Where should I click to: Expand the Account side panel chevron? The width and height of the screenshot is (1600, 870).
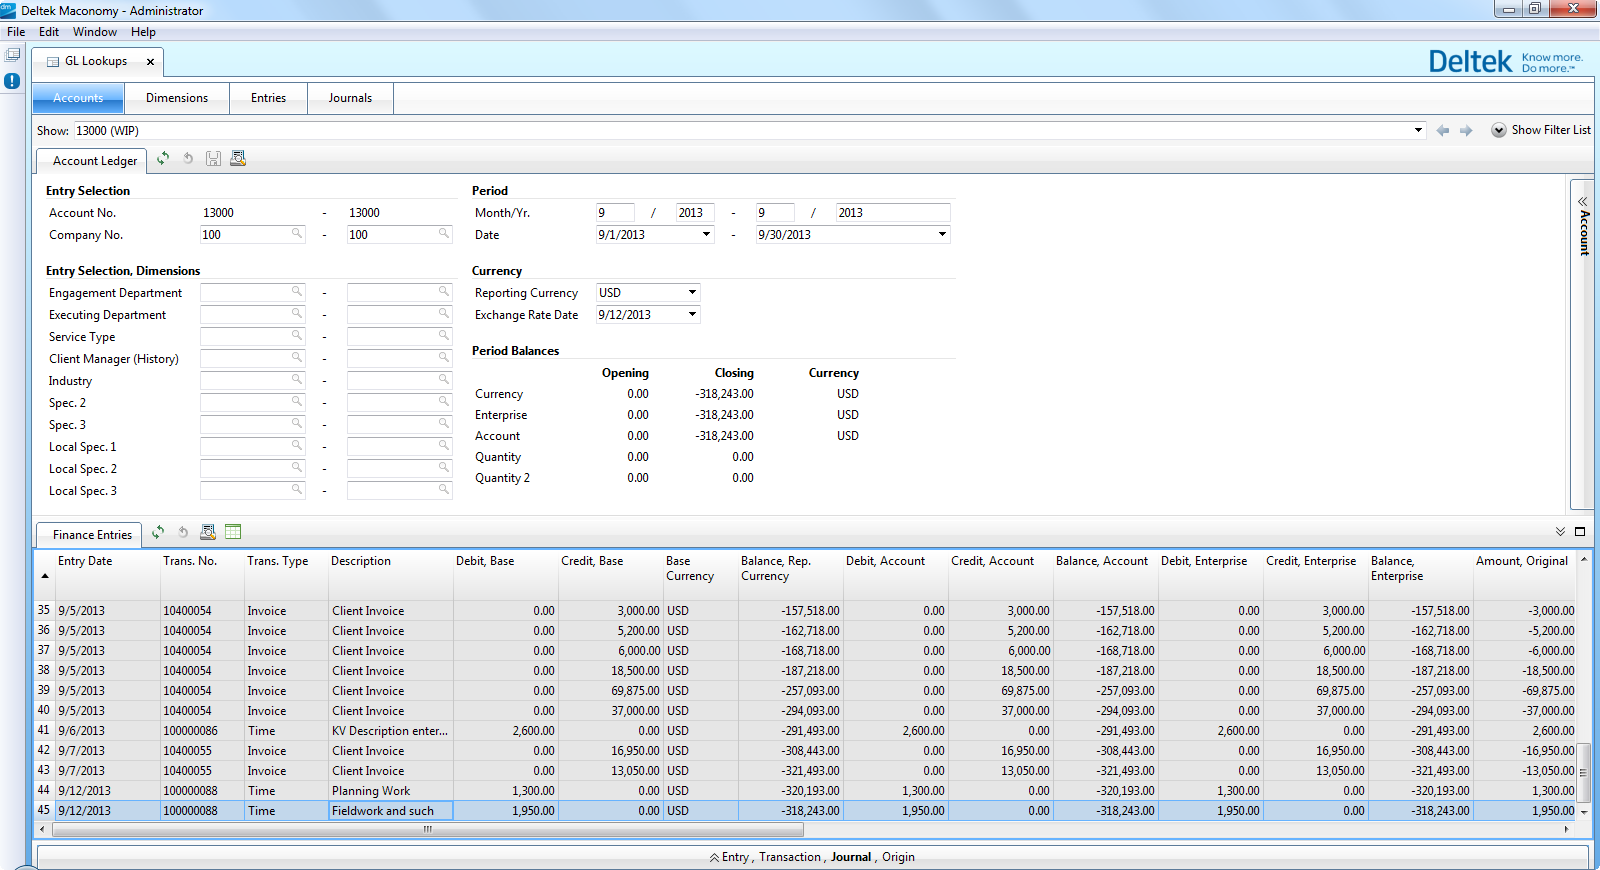[1582, 202]
